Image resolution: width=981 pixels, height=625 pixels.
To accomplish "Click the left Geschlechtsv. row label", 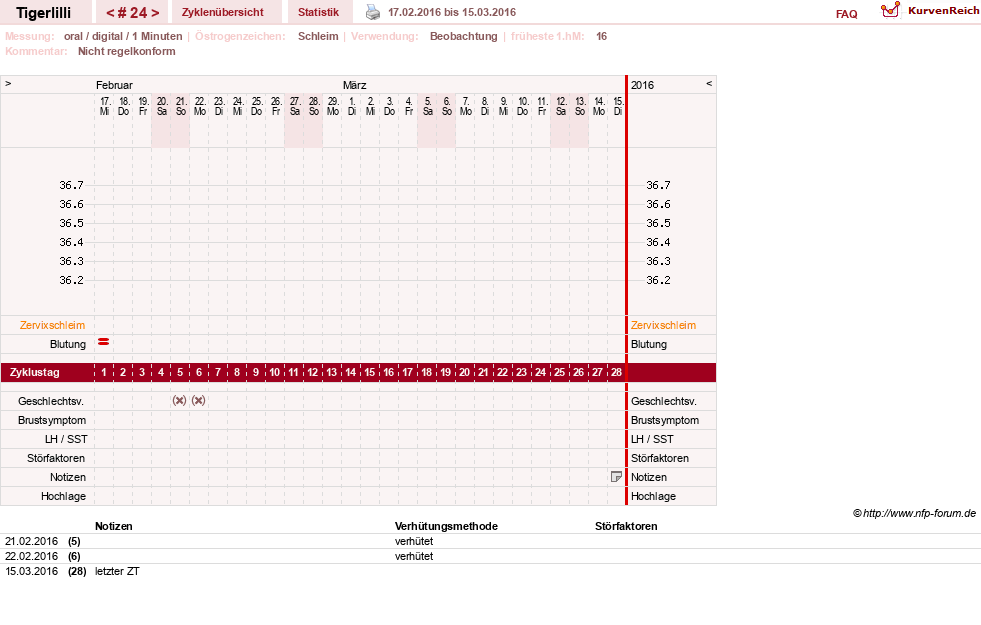I will click(x=51, y=401).
